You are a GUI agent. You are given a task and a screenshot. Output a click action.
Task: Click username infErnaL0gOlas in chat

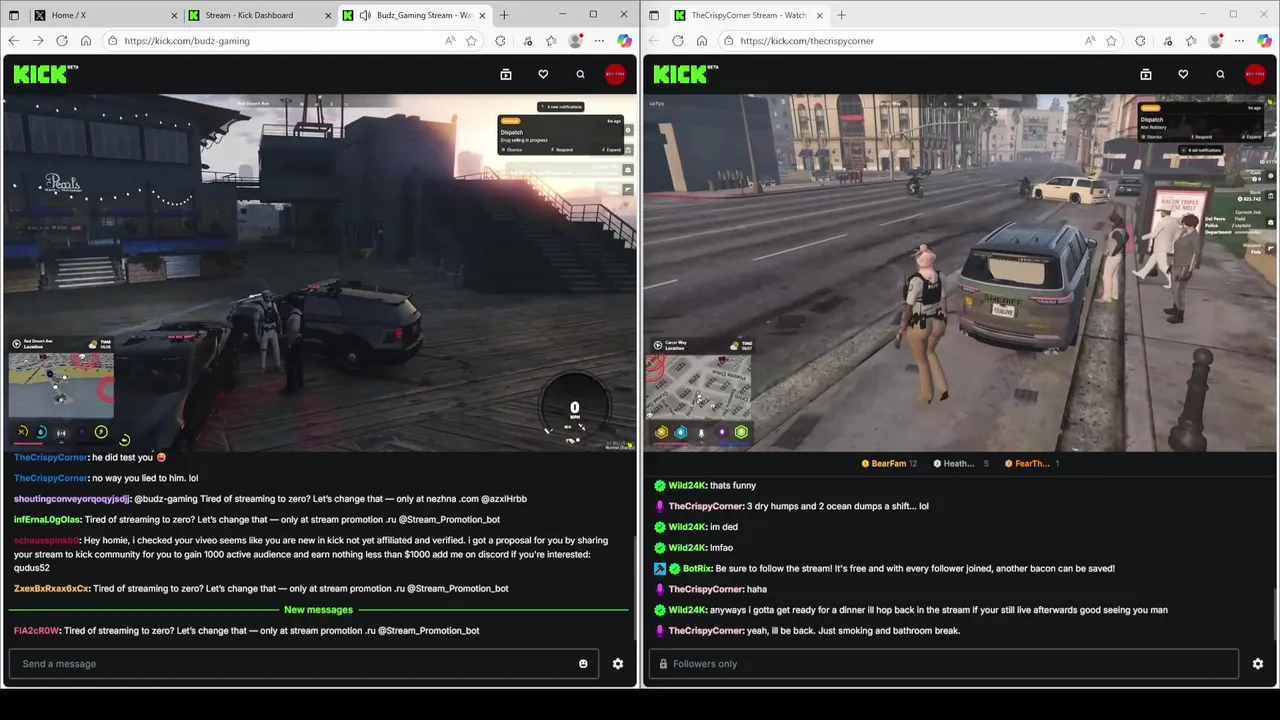point(46,520)
